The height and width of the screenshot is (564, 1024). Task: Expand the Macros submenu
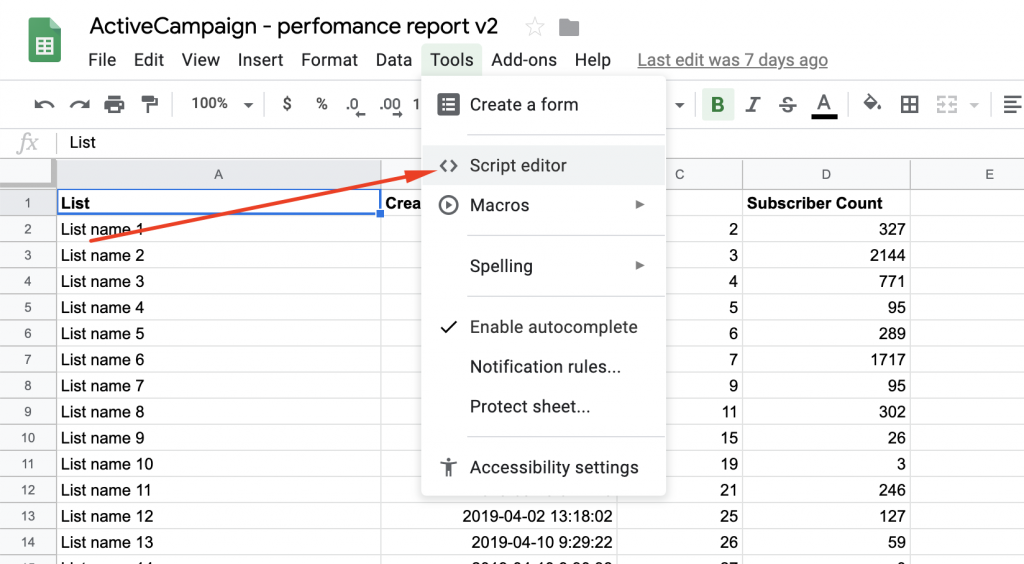[x=543, y=205]
